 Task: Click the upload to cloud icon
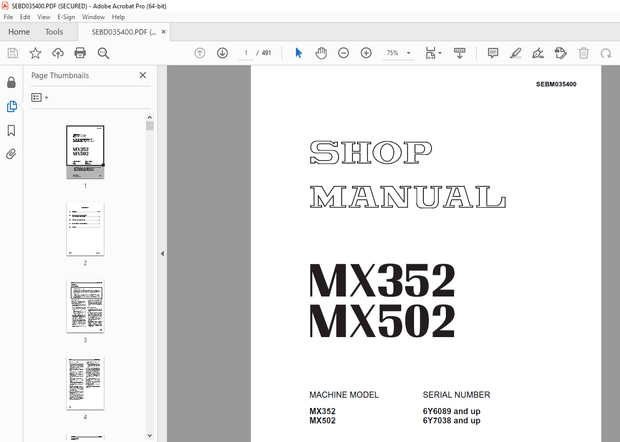pos(58,53)
